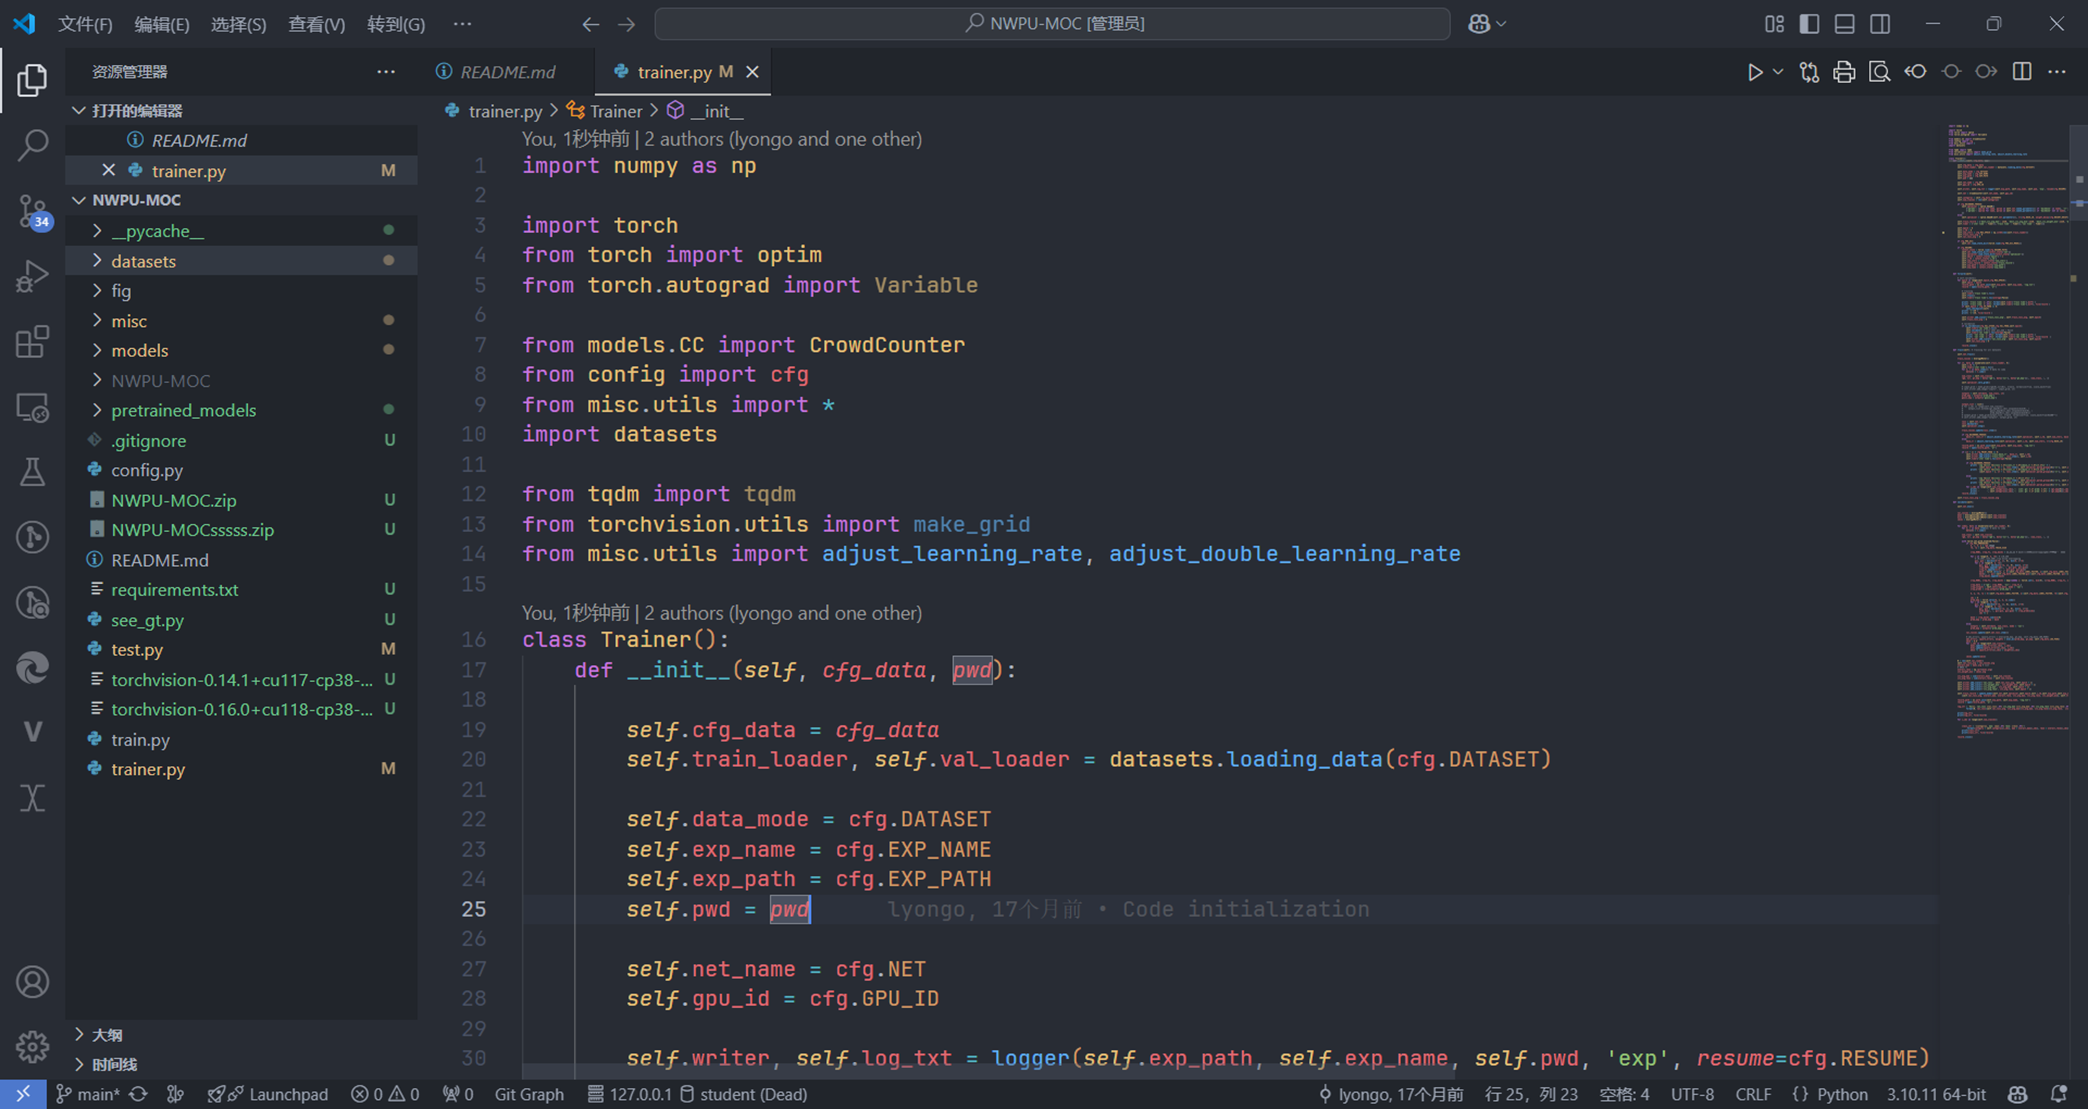Click the code minimap on the right
Viewport: 2088px width, 1109px height.
point(2007,430)
